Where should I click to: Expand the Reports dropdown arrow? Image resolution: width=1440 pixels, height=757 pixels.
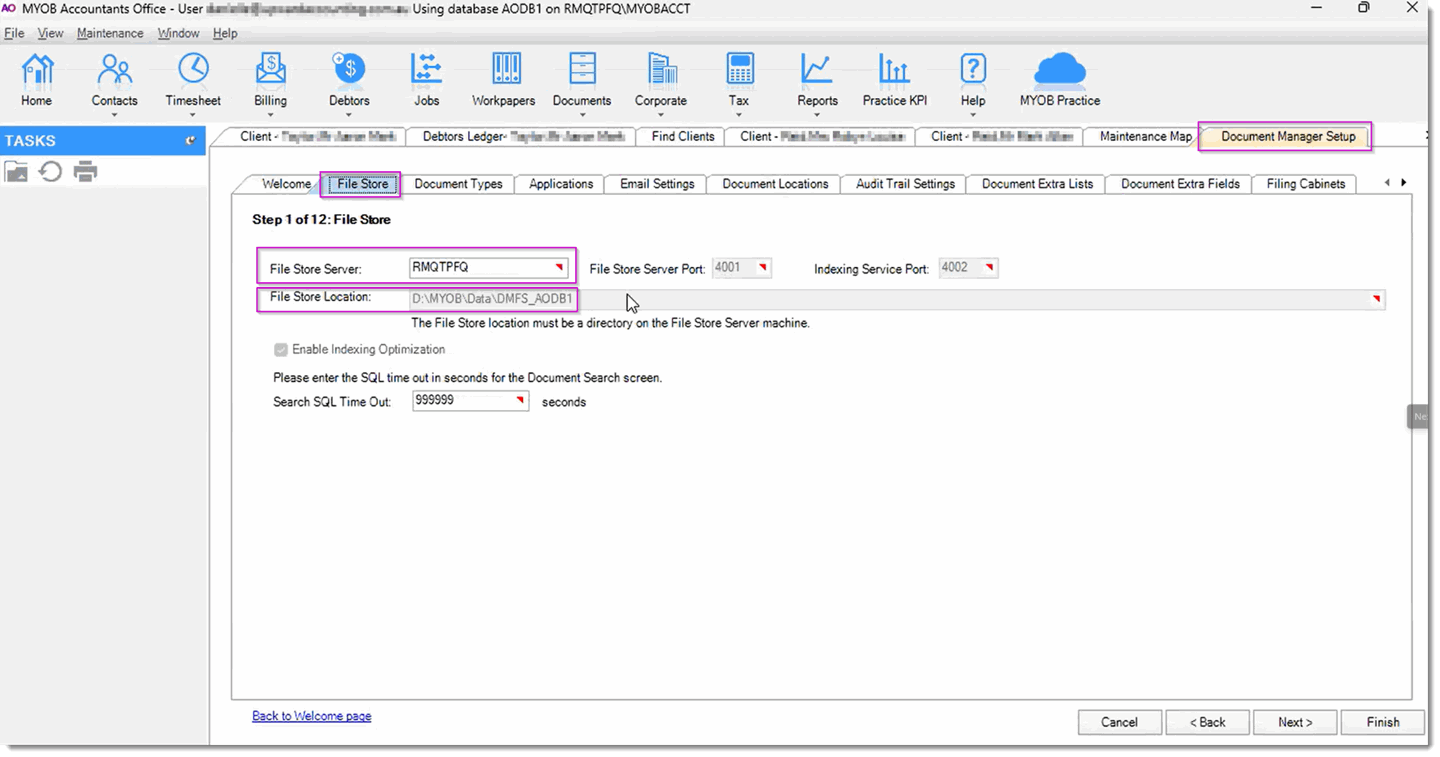coord(817,115)
